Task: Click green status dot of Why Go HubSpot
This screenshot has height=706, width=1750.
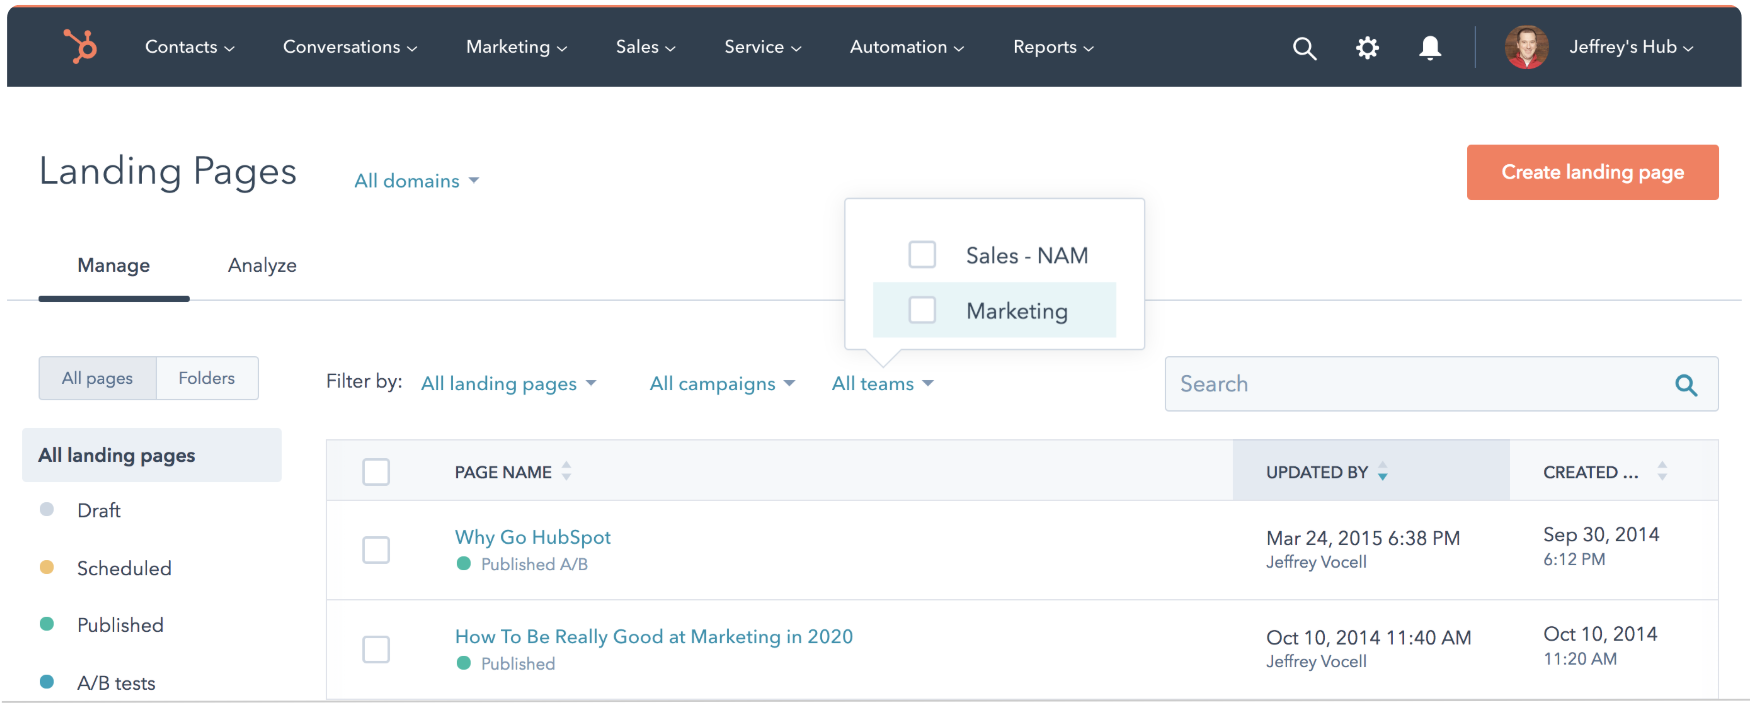Action: (464, 564)
